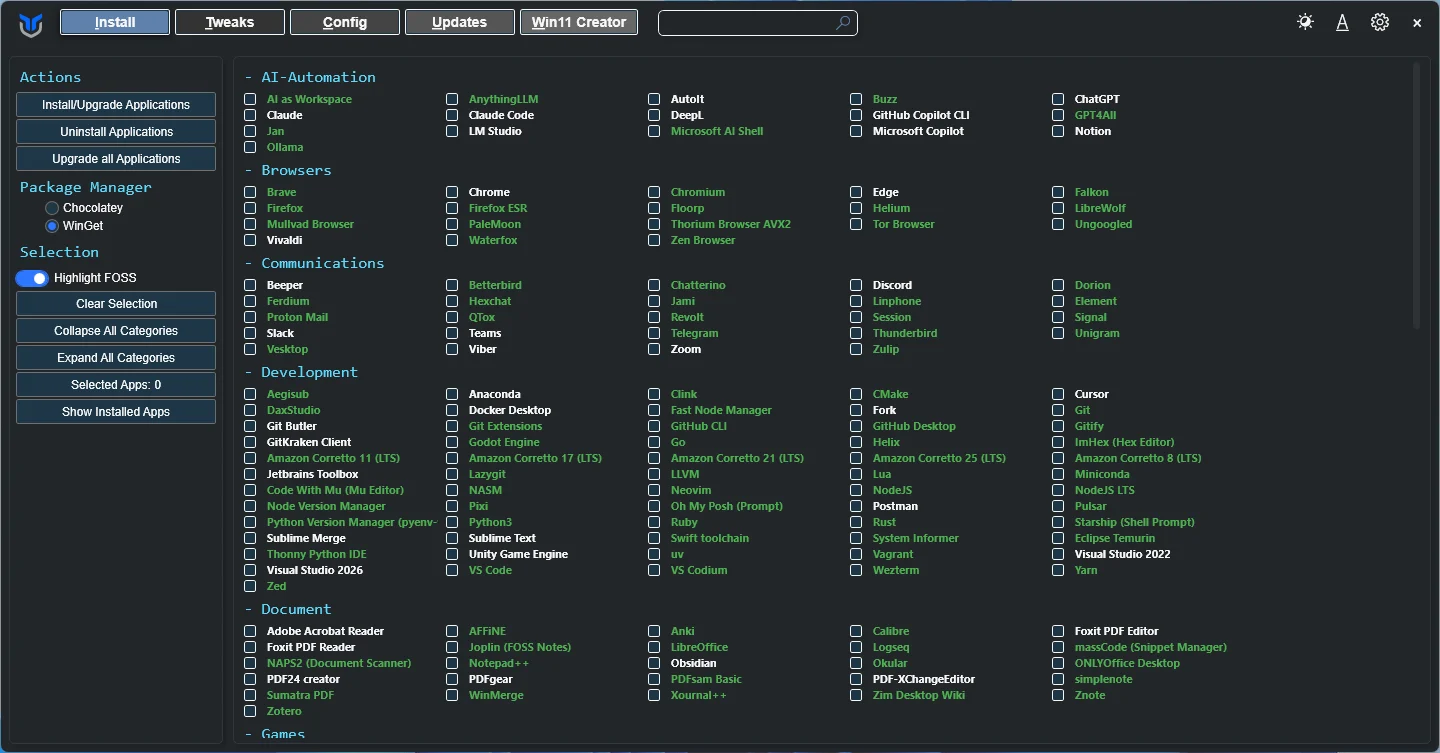
Task: Check the Notepad++ checkbox
Action: (x=452, y=663)
